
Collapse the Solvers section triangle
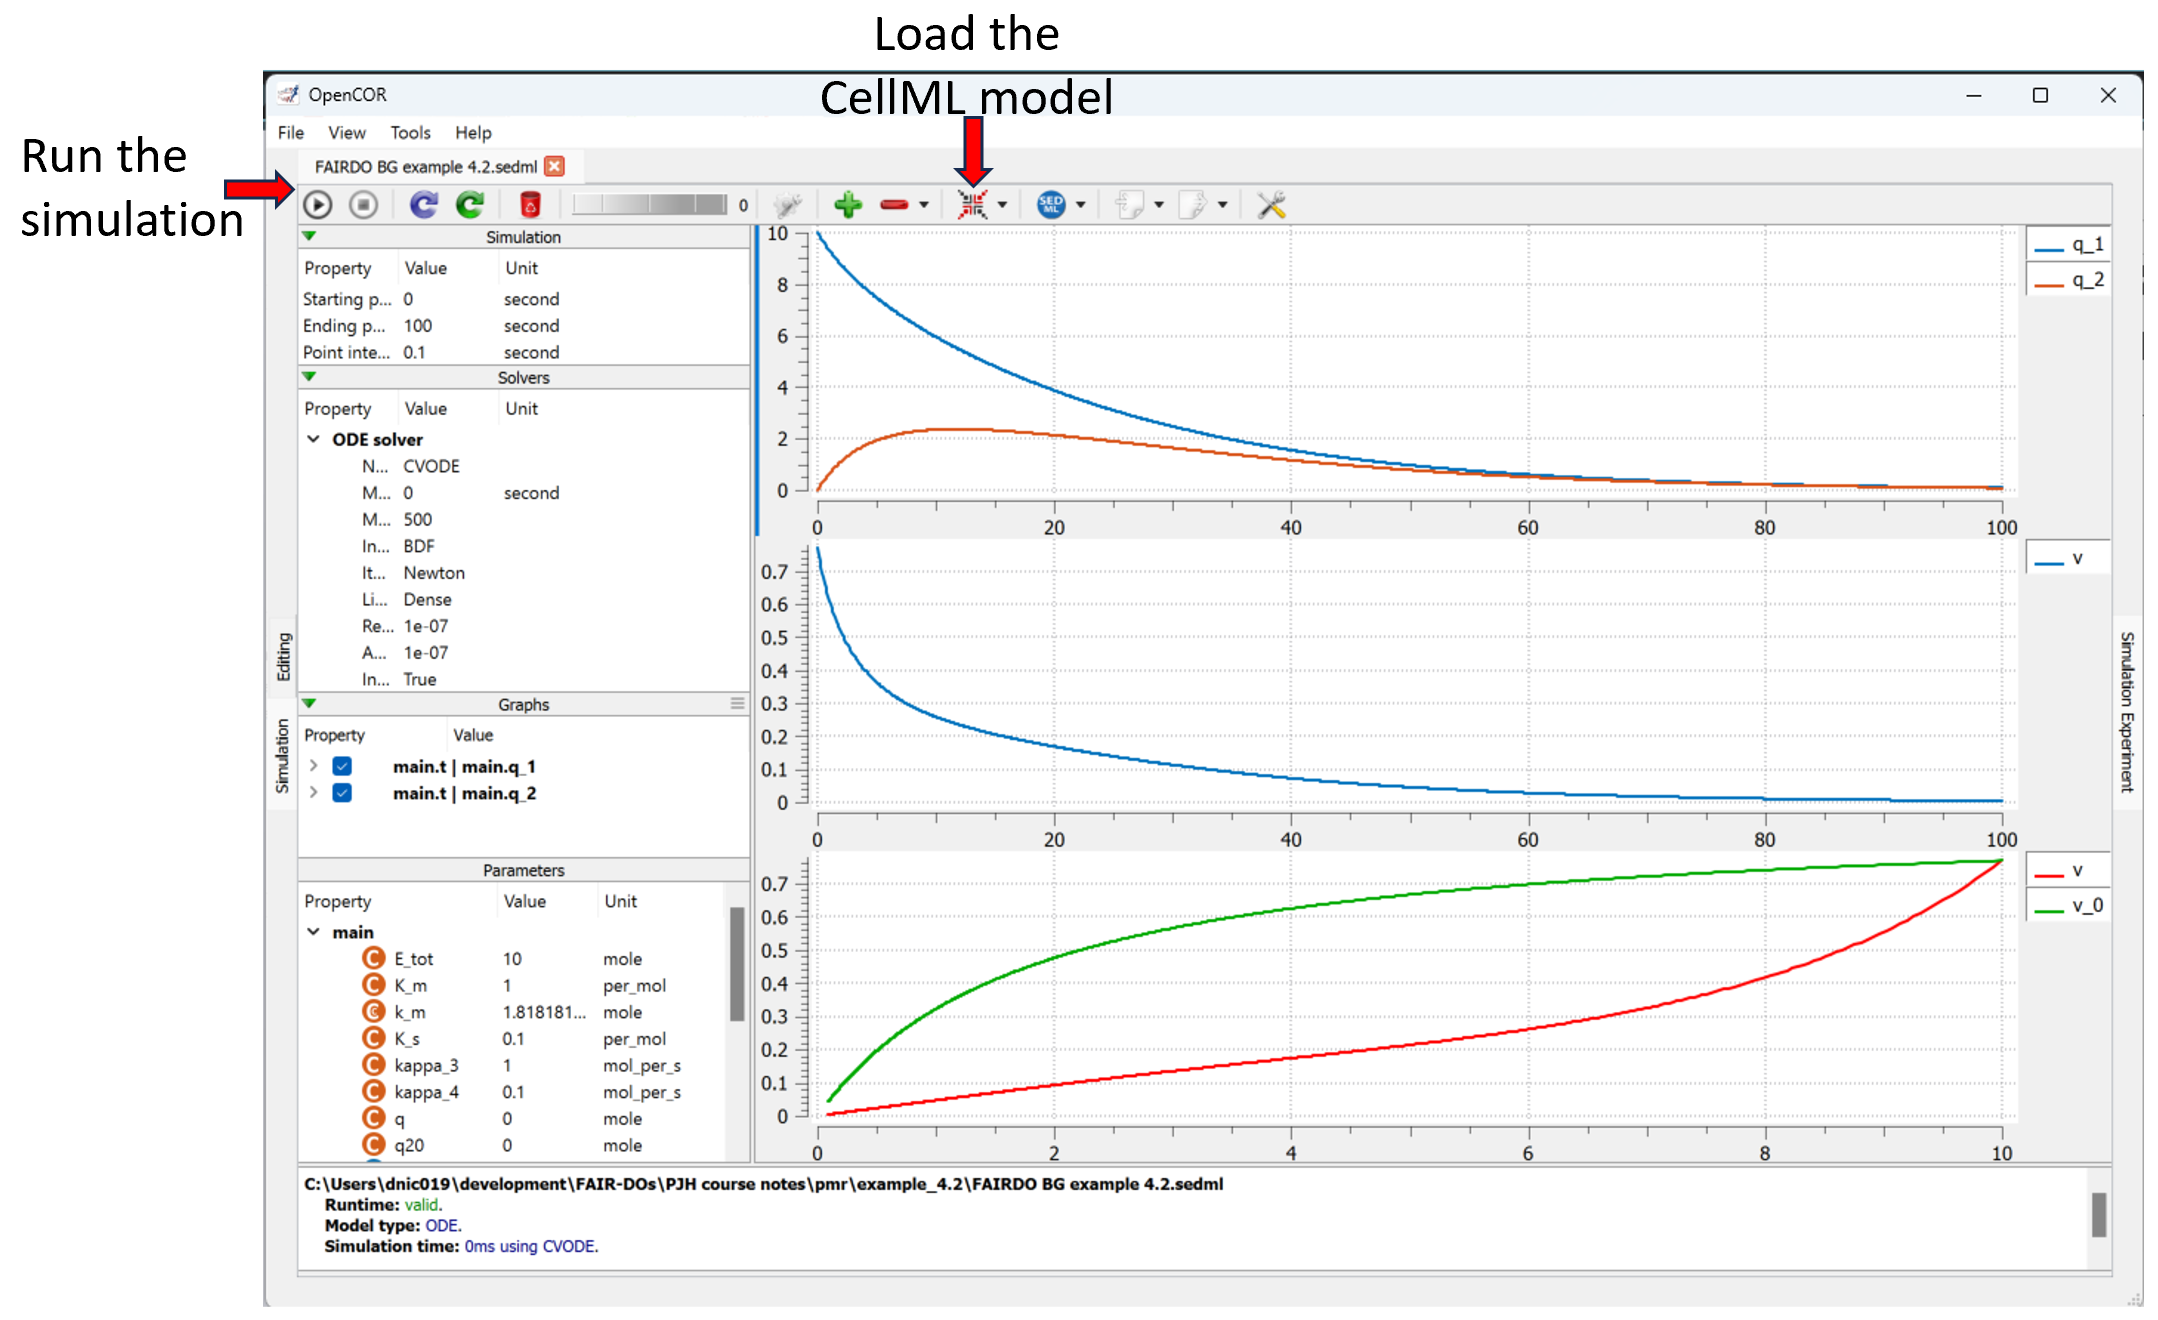pyautogui.click(x=309, y=376)
